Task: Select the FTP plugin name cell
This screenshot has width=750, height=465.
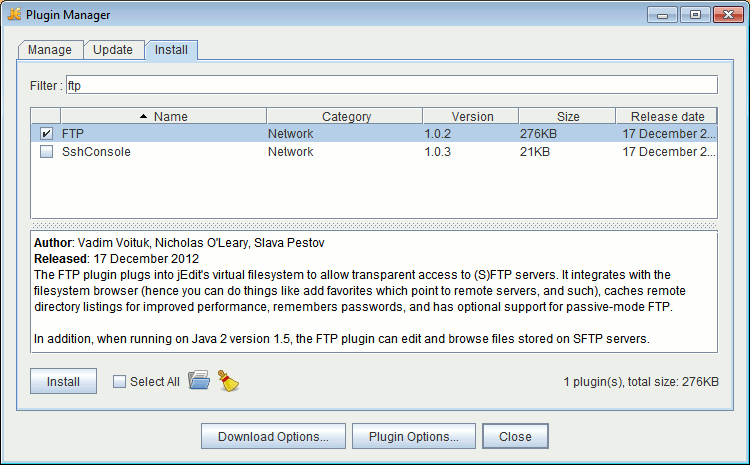Action: [73, 133]
